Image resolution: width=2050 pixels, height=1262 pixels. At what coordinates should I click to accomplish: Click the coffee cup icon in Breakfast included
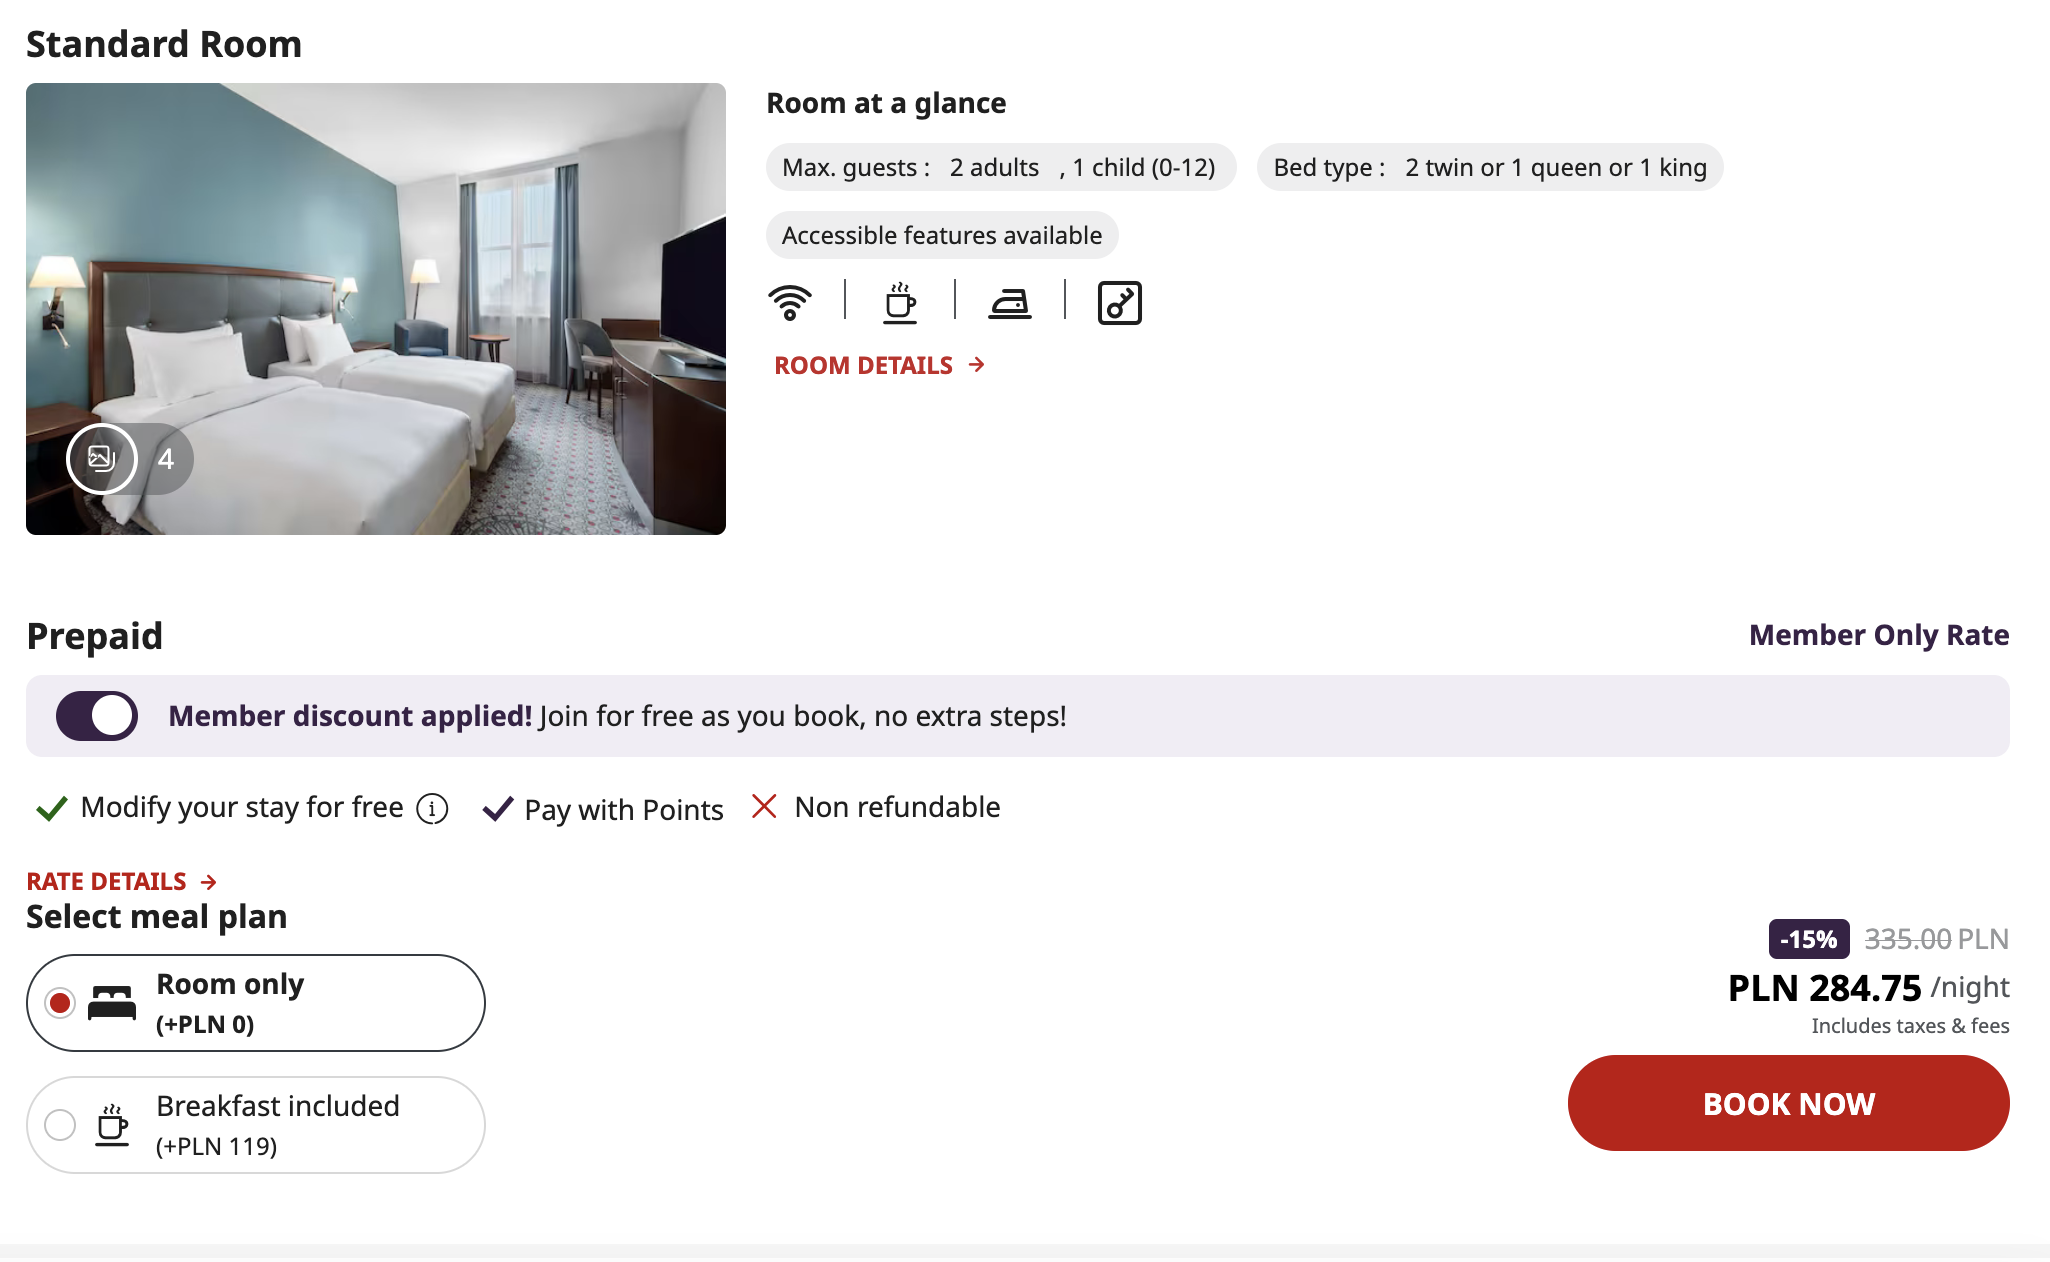[112, 1125]
